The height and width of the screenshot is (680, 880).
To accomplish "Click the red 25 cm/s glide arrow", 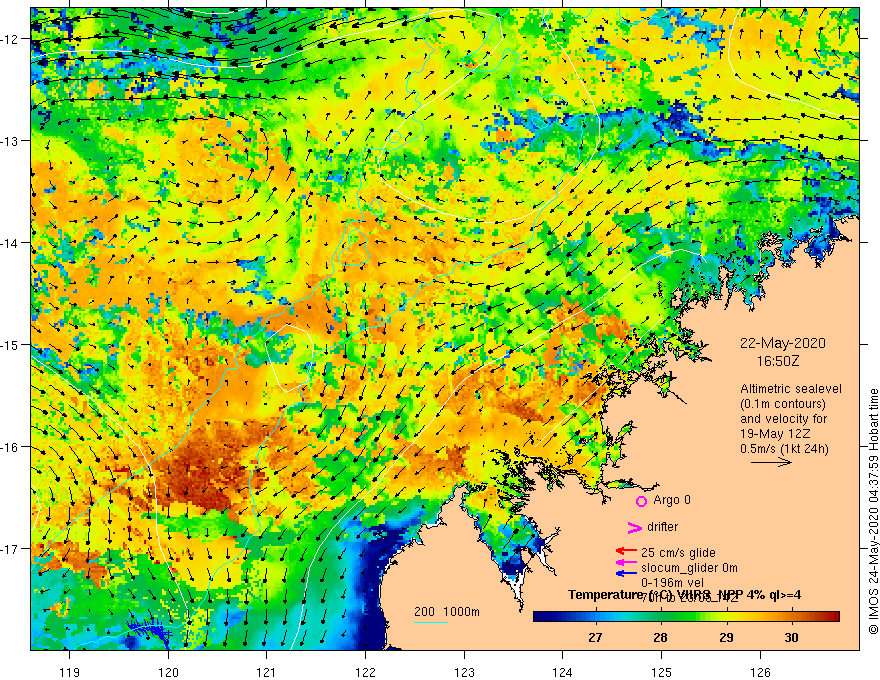I will [x=626, y=551].
